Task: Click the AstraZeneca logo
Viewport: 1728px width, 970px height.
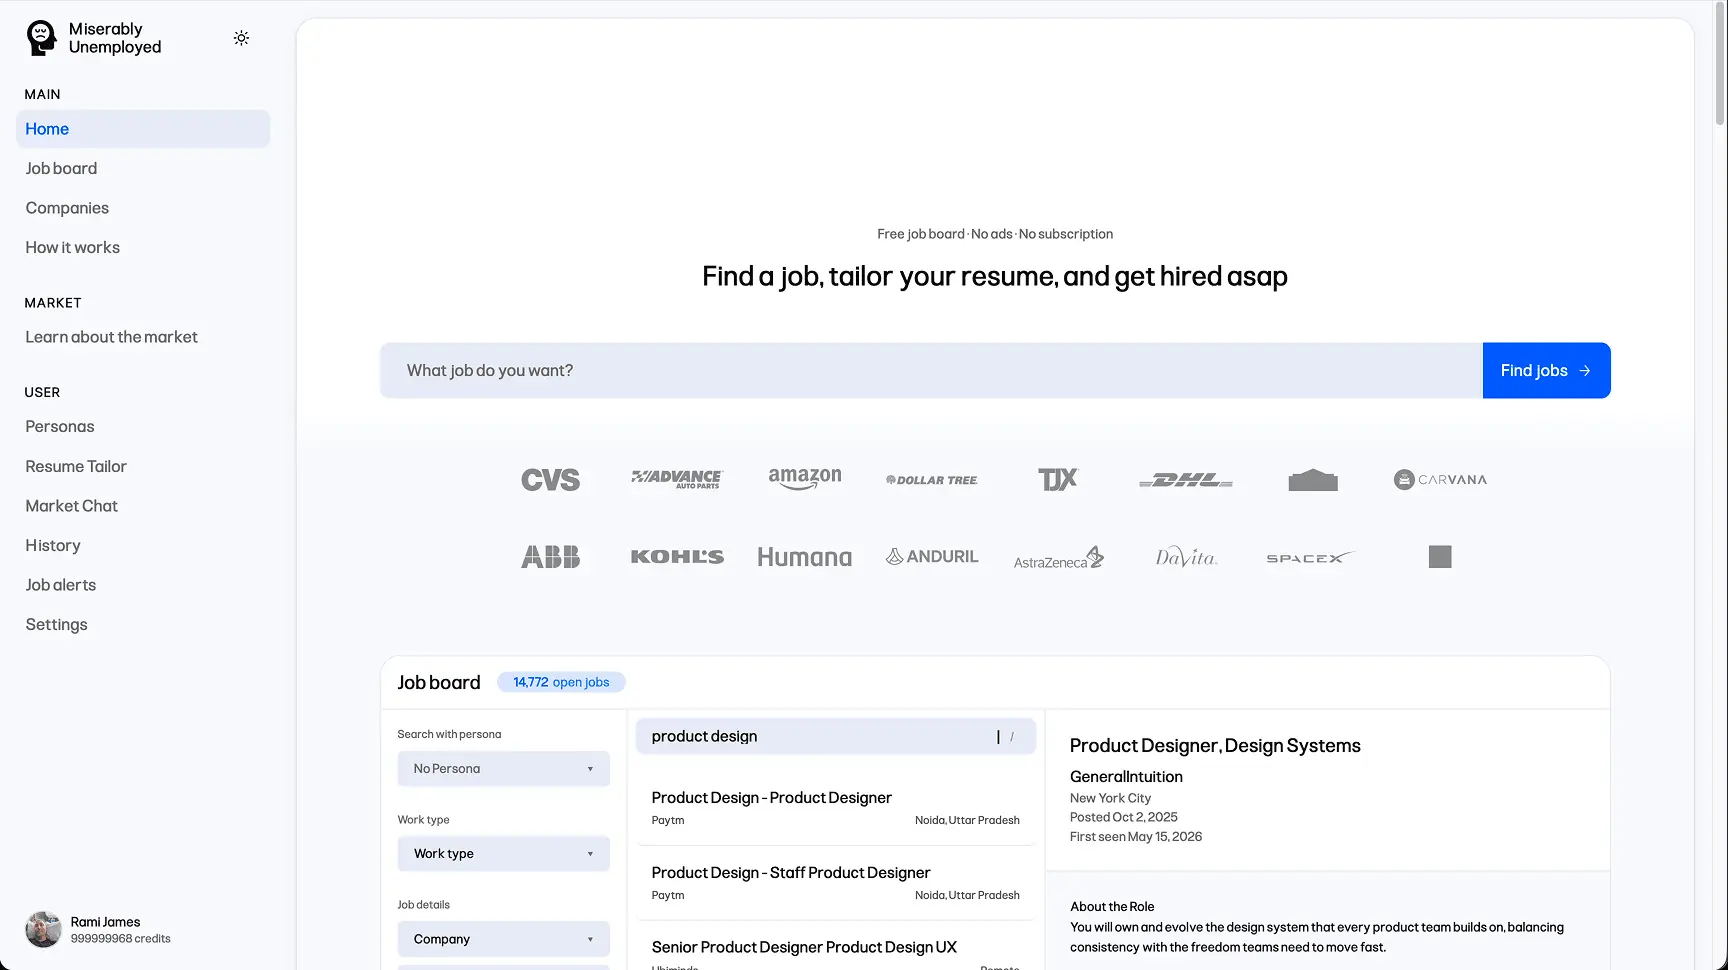Action: coord(1058,558)
